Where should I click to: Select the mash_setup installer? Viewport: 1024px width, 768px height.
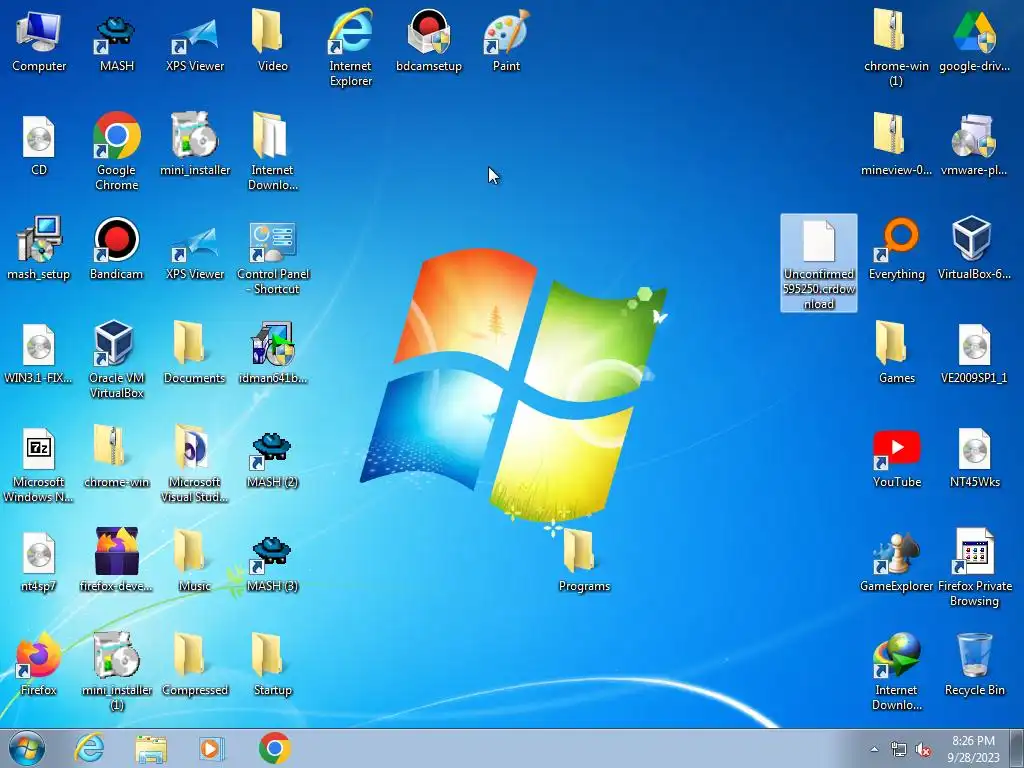(x=39, y=249)
